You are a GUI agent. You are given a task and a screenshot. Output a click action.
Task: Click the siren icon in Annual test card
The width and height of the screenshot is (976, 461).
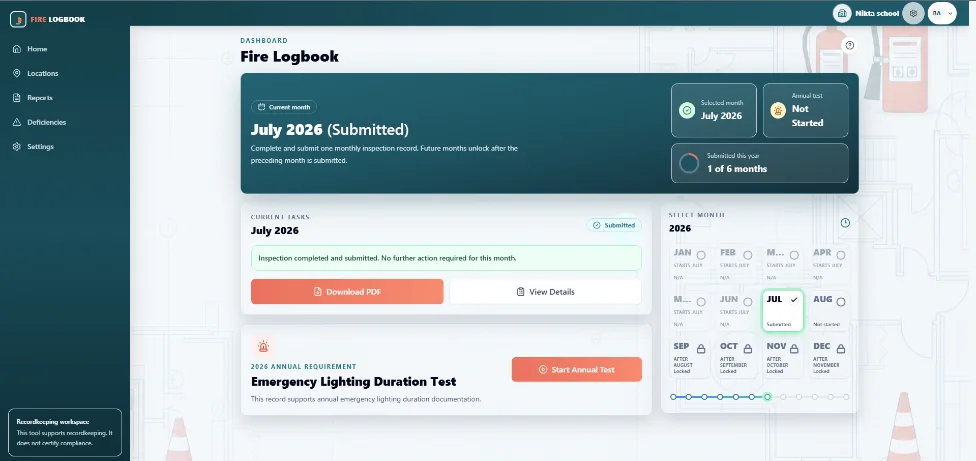(x=778, y=111)
